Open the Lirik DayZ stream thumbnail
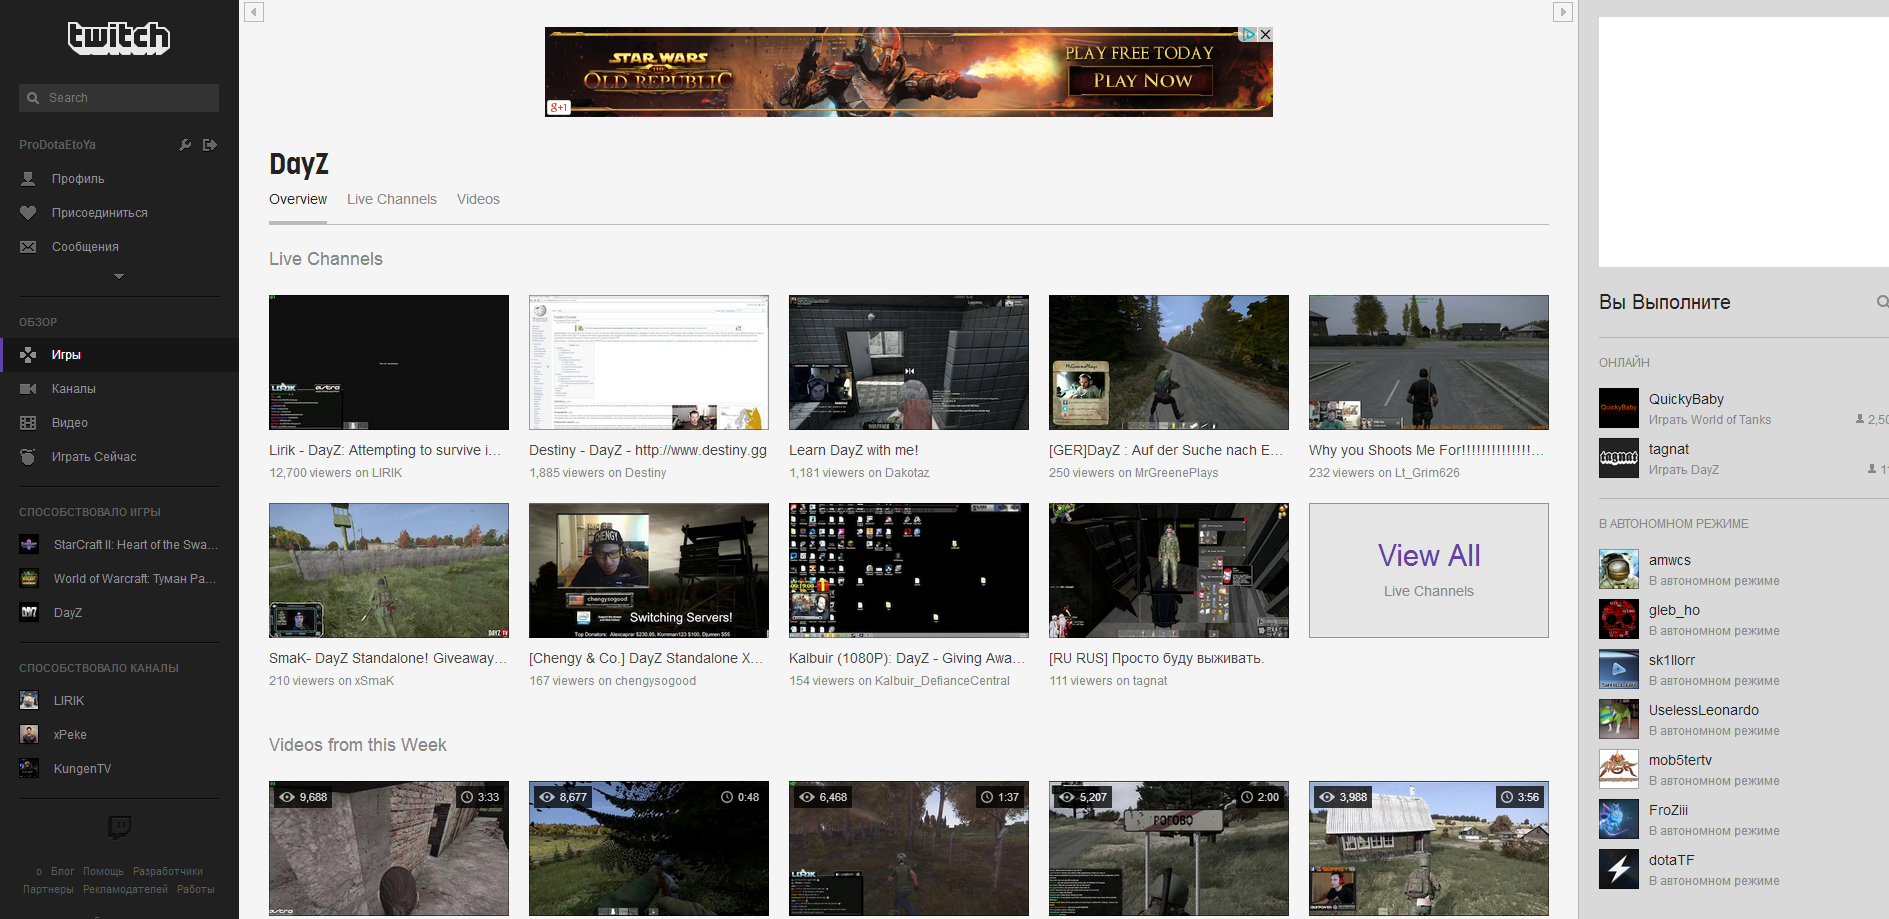Viewport: 1889px width, 919px height. [389, 362]
